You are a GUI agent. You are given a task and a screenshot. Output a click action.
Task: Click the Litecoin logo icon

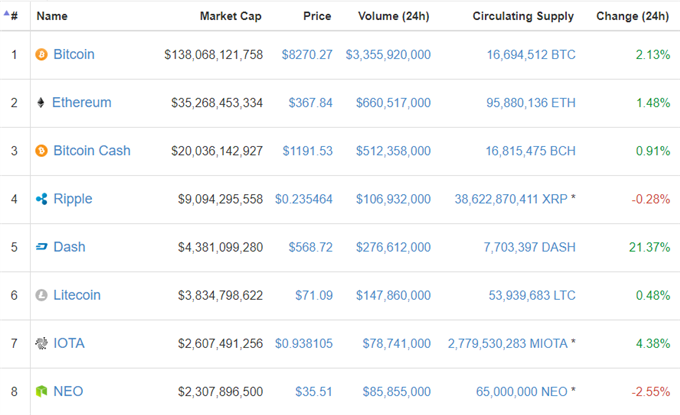coord(41,295)
